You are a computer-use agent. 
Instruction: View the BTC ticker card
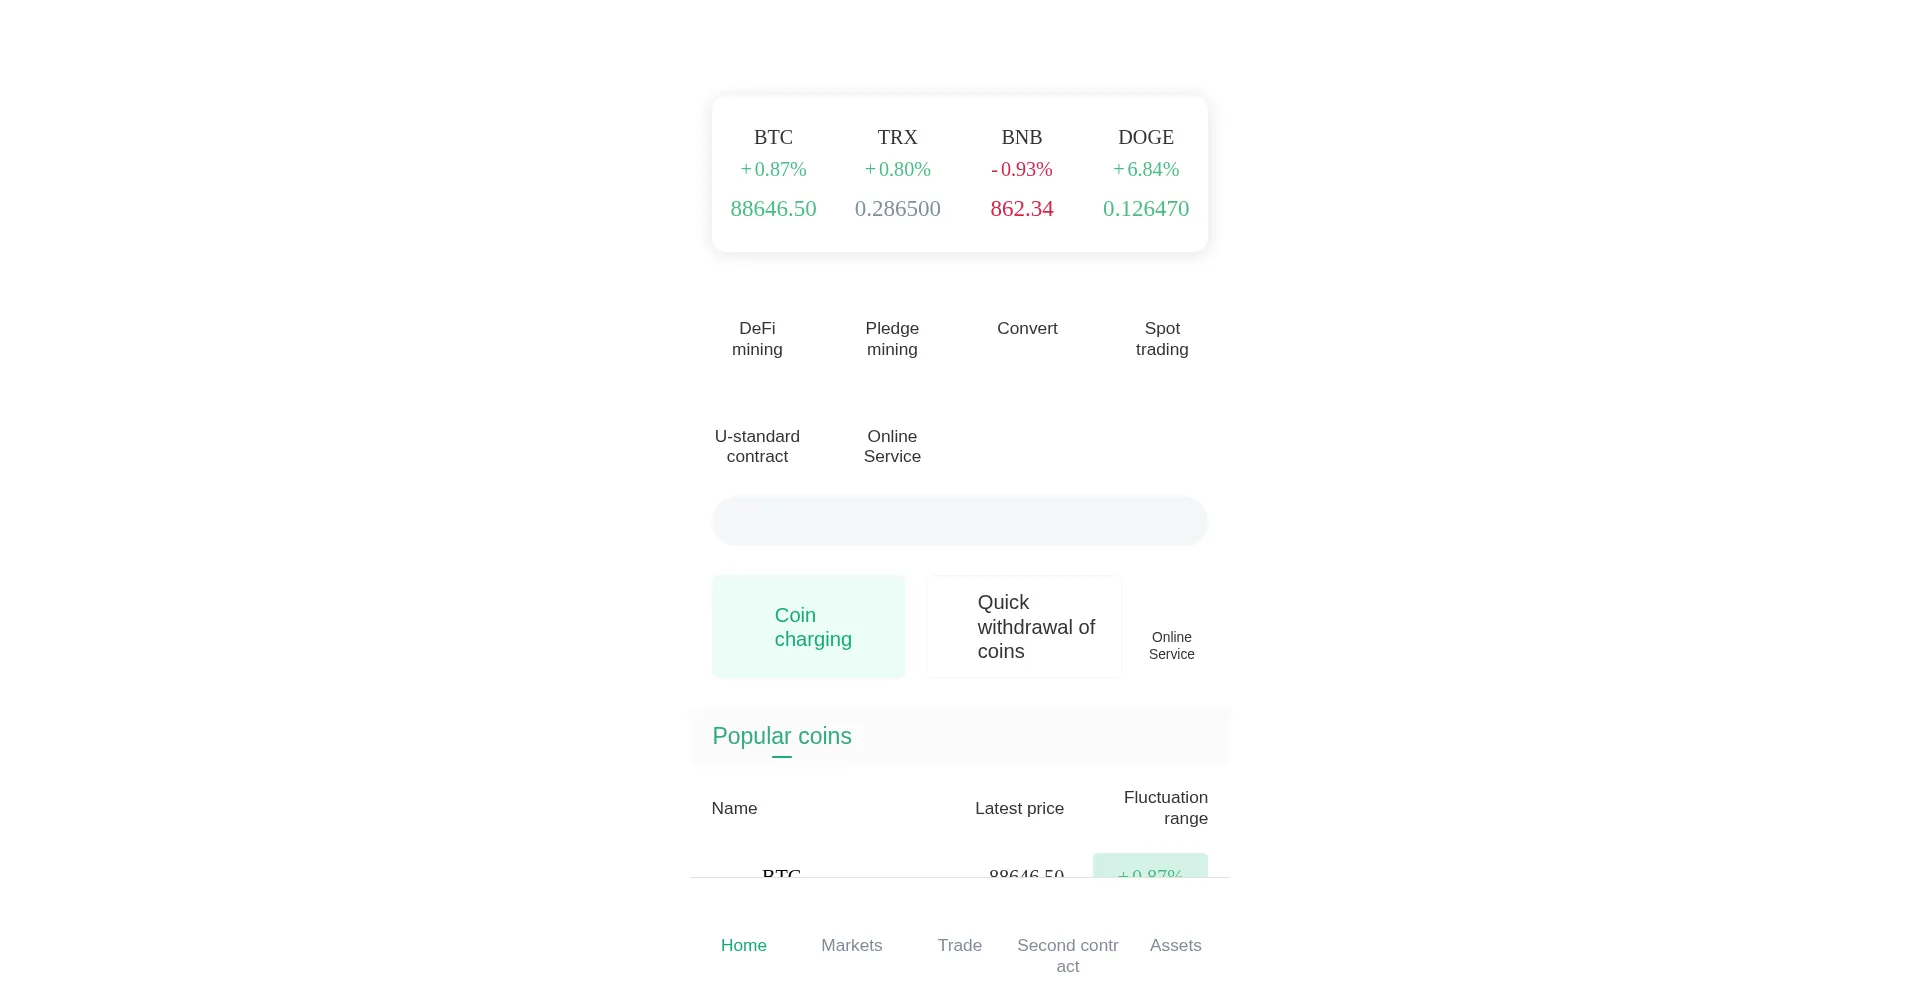tap(773, 172)
